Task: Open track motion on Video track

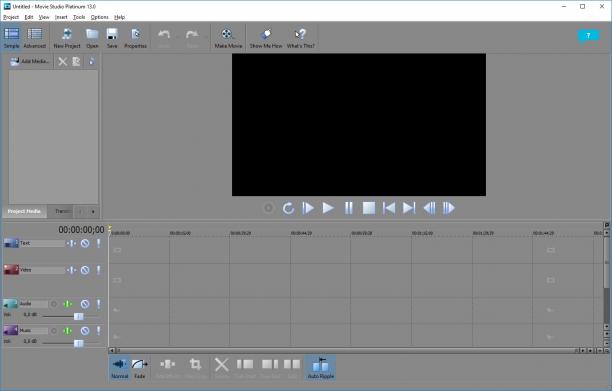Action: (x=71, y=270)
